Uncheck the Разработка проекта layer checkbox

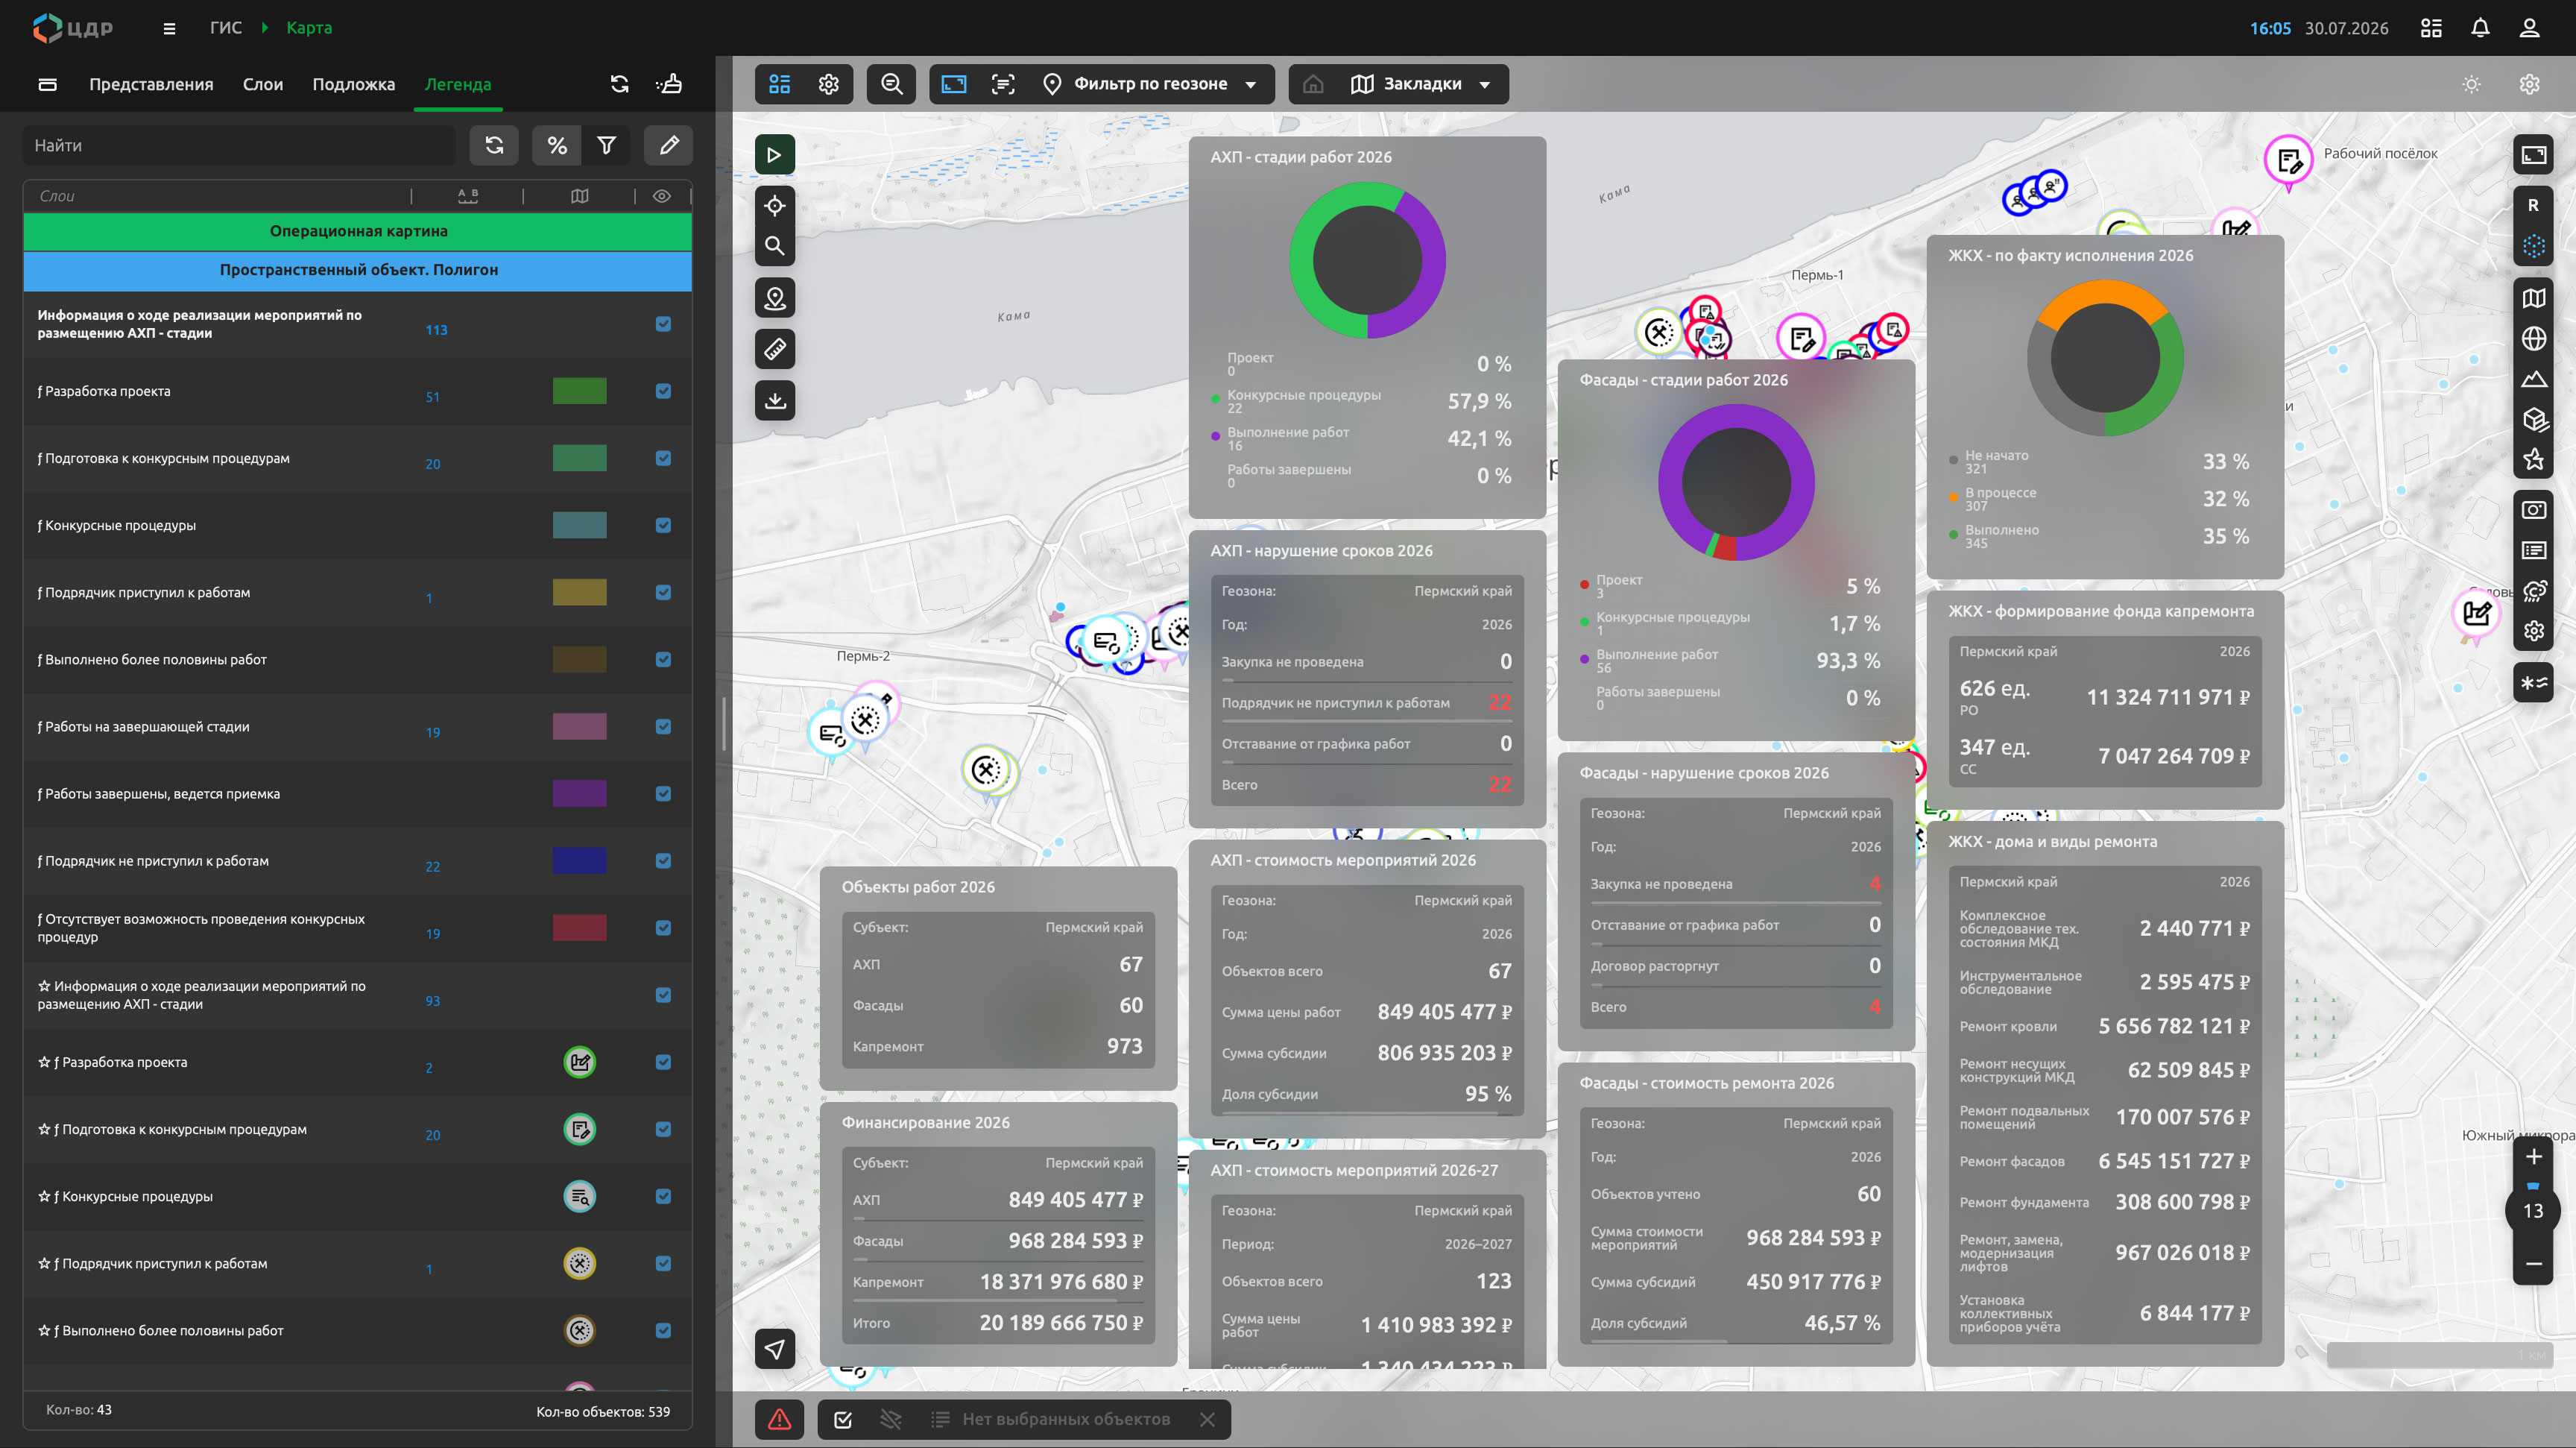tap(663, 391)
